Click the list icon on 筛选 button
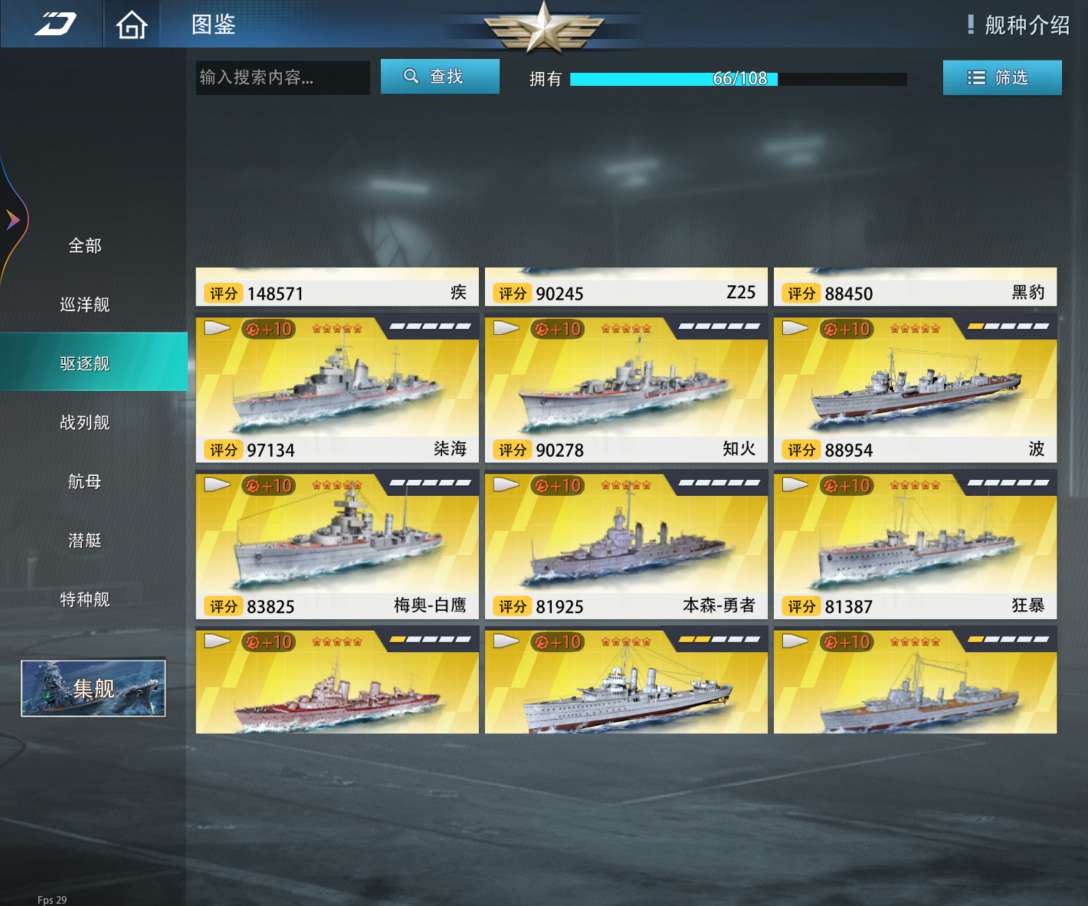 pyautogui.click(x=976, y=78)
